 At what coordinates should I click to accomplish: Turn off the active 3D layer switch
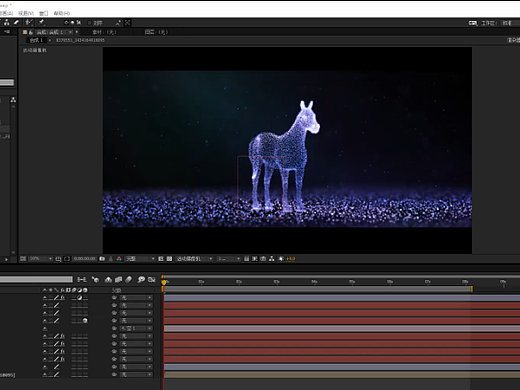click(x=85, y=321)
